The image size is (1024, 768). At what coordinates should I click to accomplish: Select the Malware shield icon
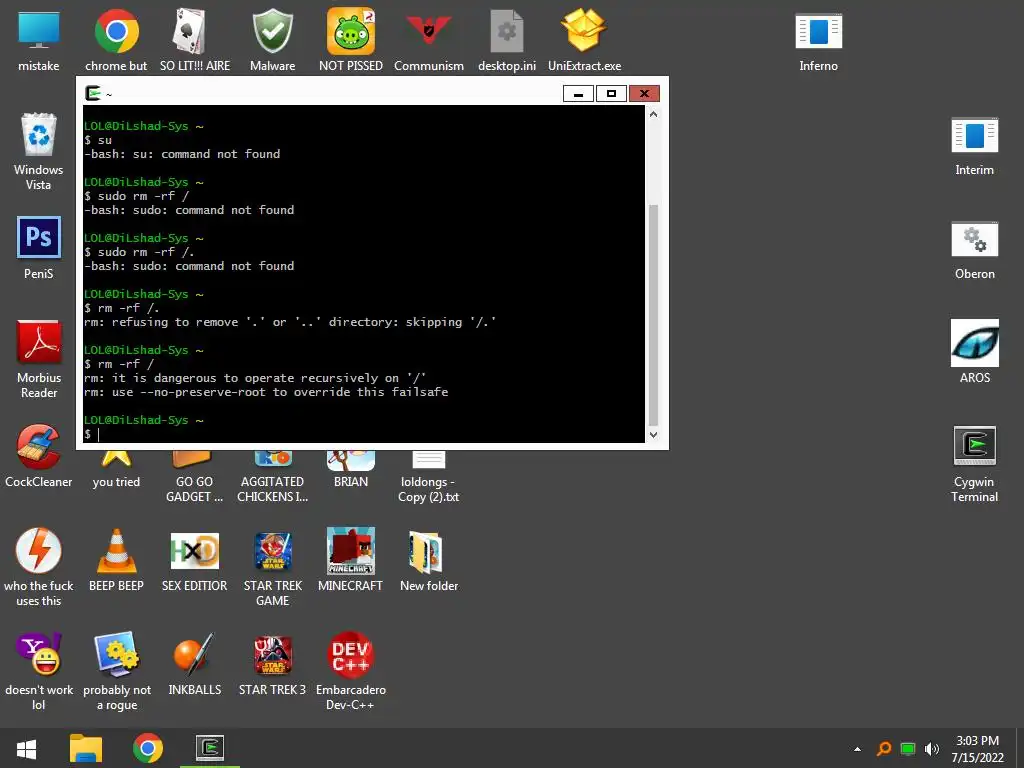pyautogui.click(x=272, y=40)
